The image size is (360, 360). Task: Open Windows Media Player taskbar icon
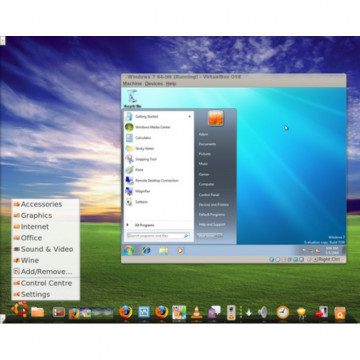pos(180,250)
